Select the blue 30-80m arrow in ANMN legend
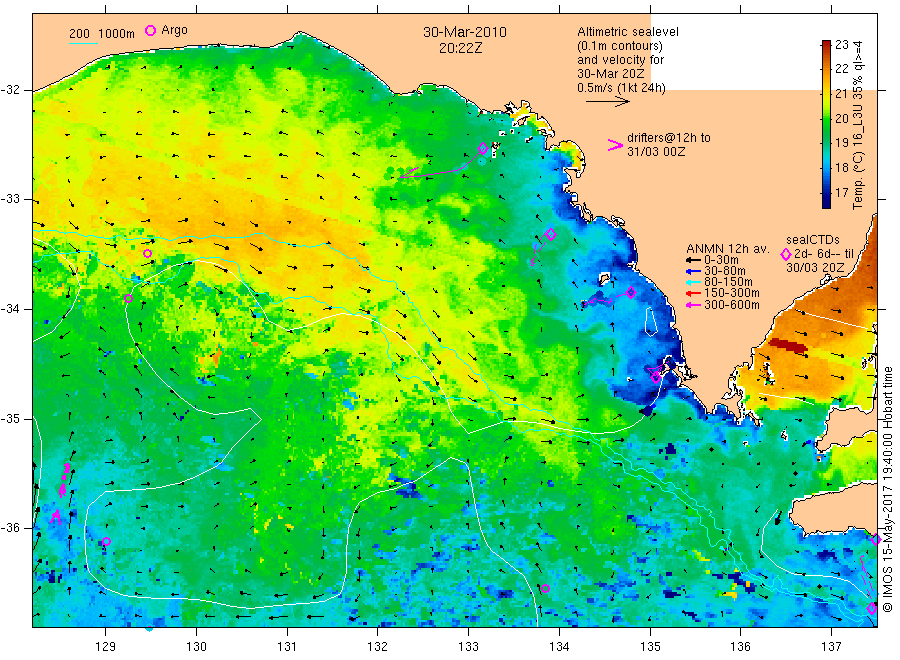 (693, 271)
